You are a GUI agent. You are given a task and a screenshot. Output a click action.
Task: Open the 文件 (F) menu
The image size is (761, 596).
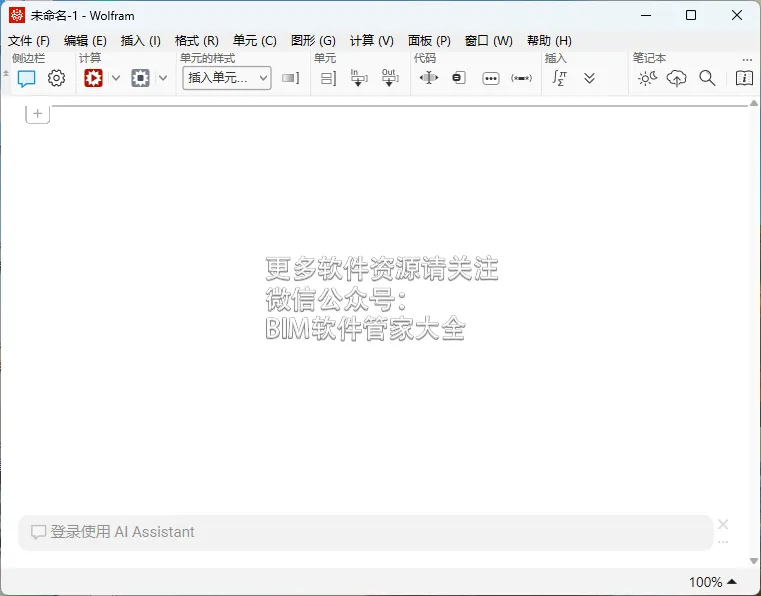point(29,41)
